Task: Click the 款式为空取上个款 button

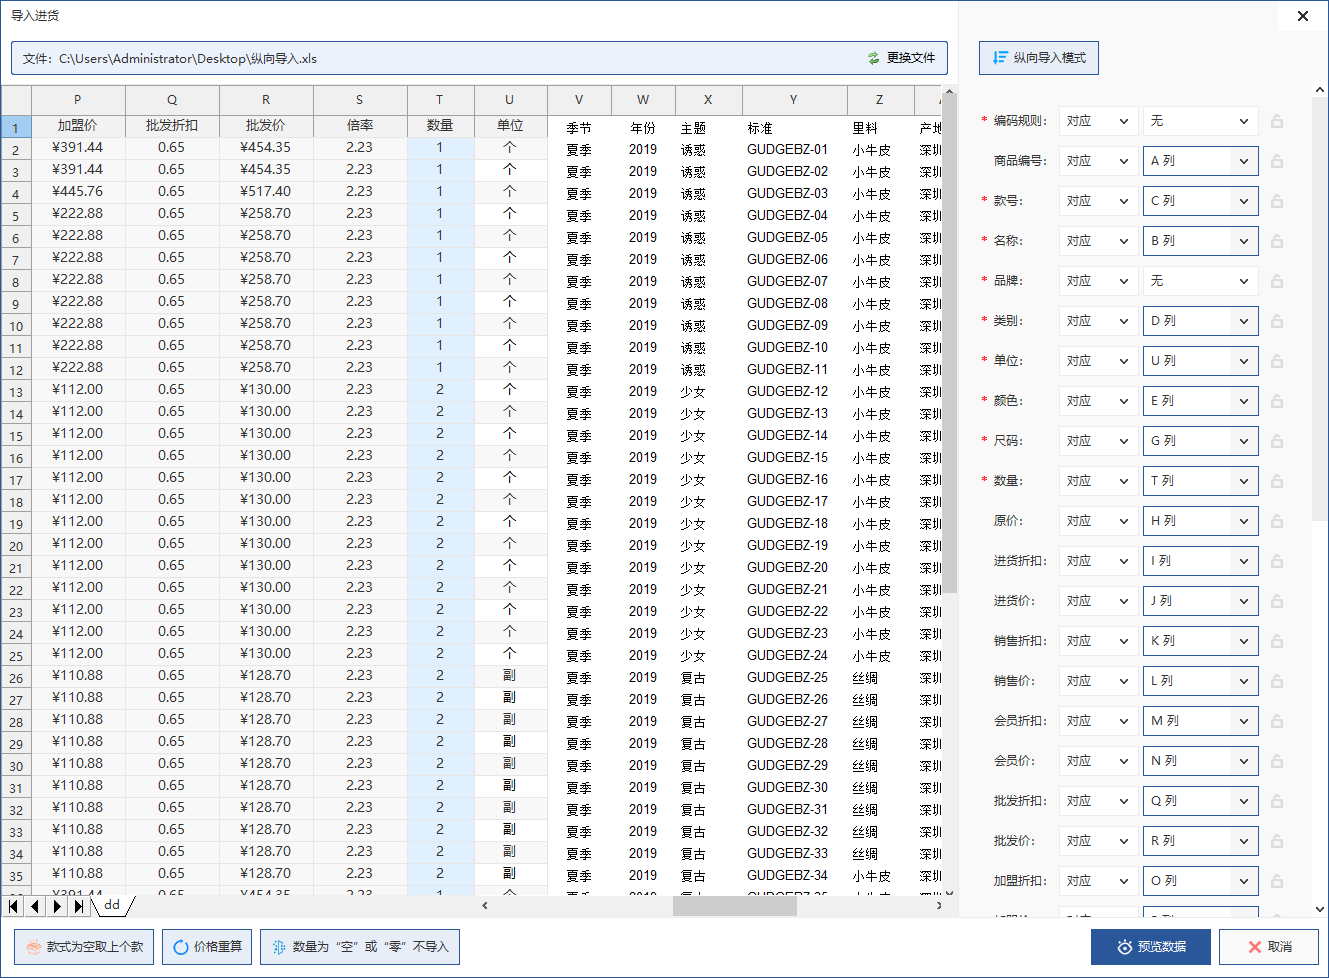Action: point(84,947)
